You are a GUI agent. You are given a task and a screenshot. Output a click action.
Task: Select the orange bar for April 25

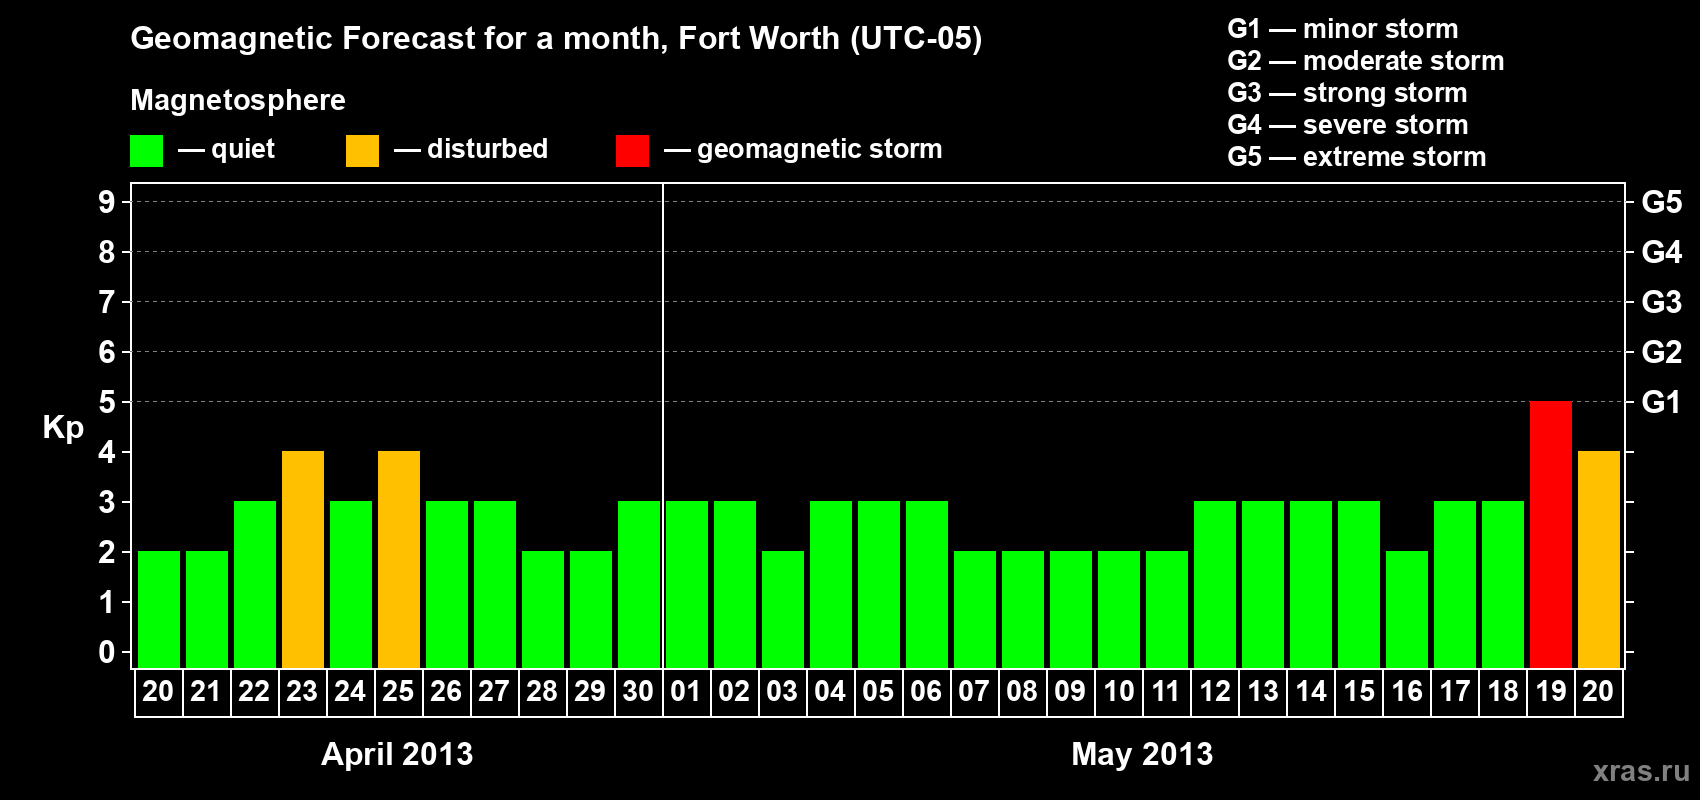point(399,560)
